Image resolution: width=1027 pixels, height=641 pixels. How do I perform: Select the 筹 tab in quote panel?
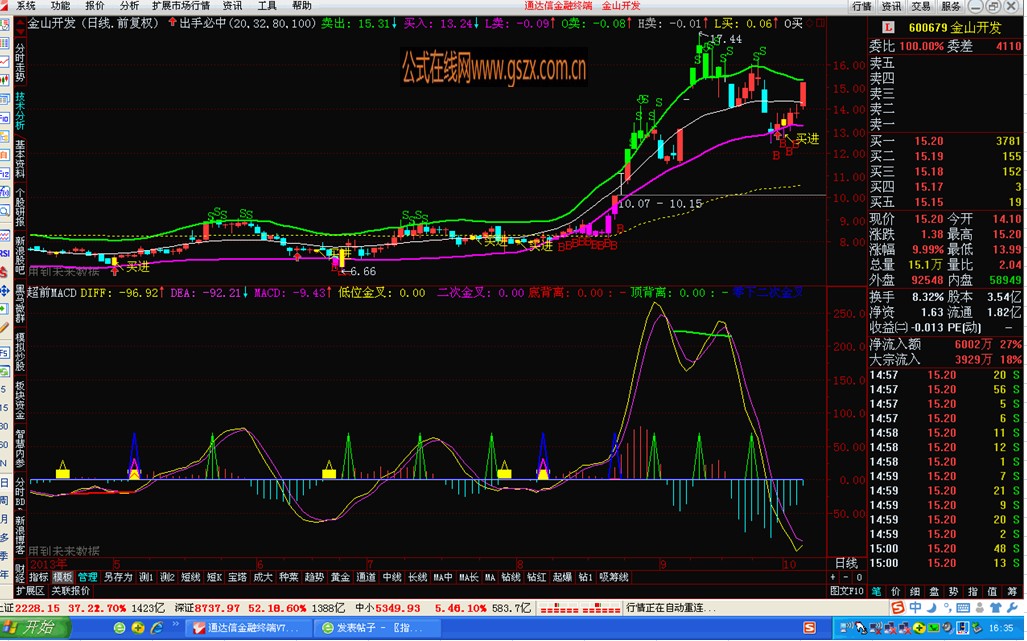click(x=1013, y=591)
